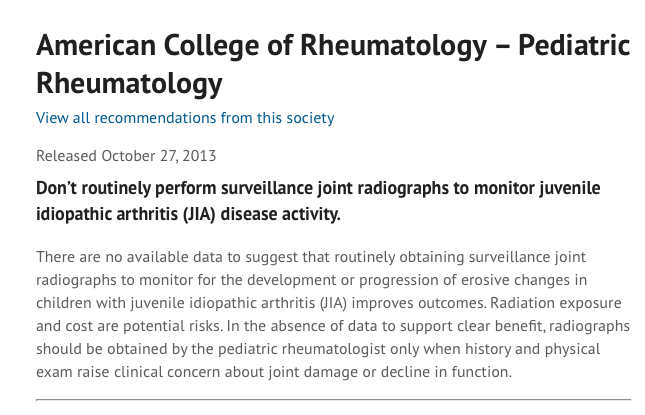This screenshot has width=645, height=415.
Task: Click the 'Released' label before the date
Action: [x=66, y=156]
